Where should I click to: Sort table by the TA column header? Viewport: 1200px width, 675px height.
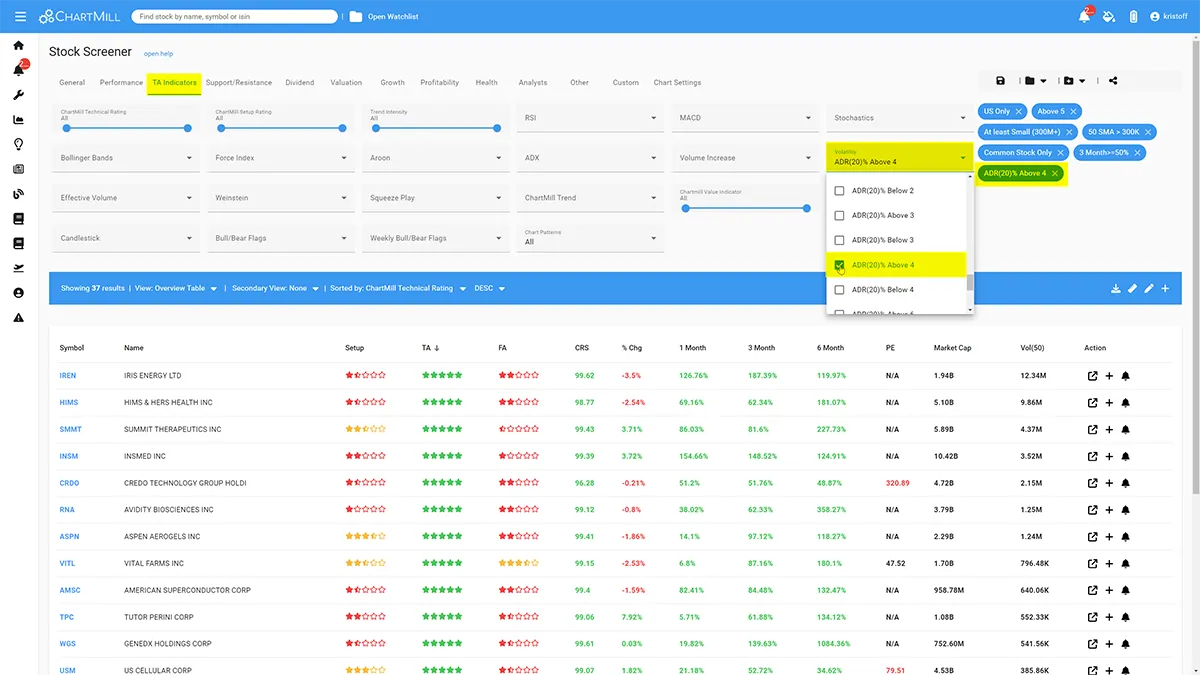pyautogui.click(x=431, y=348)
